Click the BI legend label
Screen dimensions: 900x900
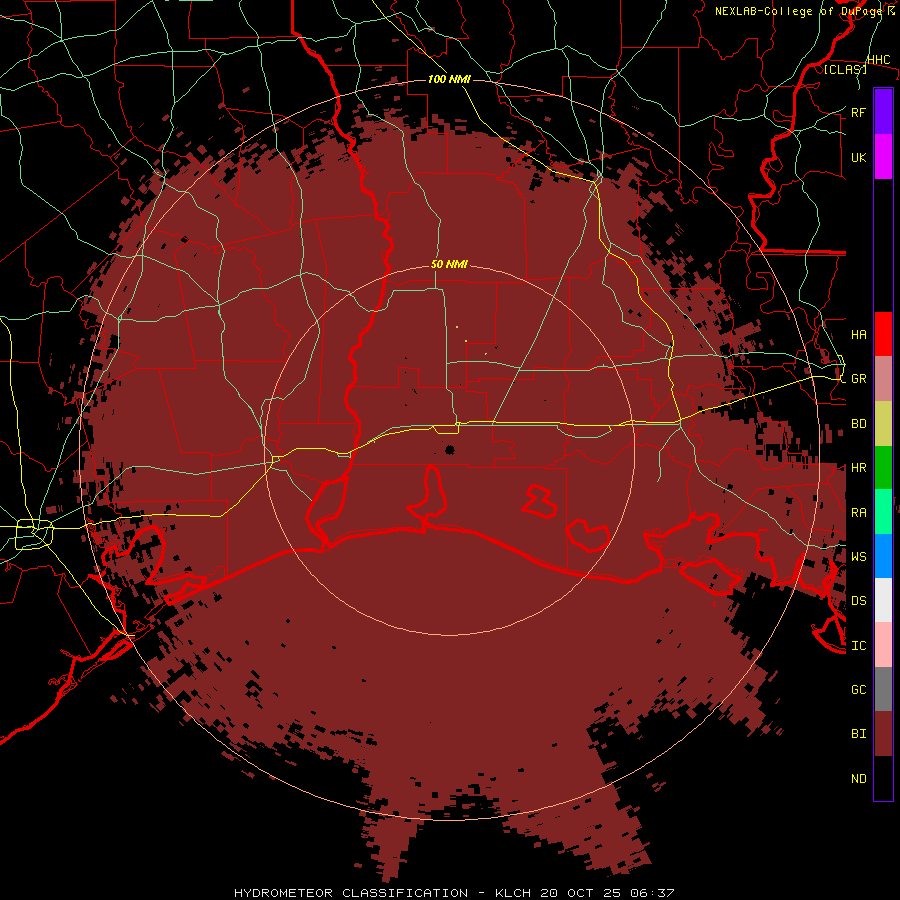pyautogui.click(x=859, y=734)
